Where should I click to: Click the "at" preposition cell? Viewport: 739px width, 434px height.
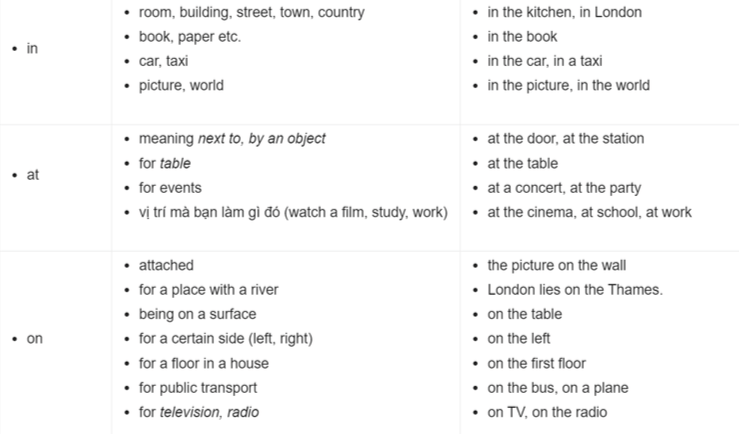pos(33,175)
